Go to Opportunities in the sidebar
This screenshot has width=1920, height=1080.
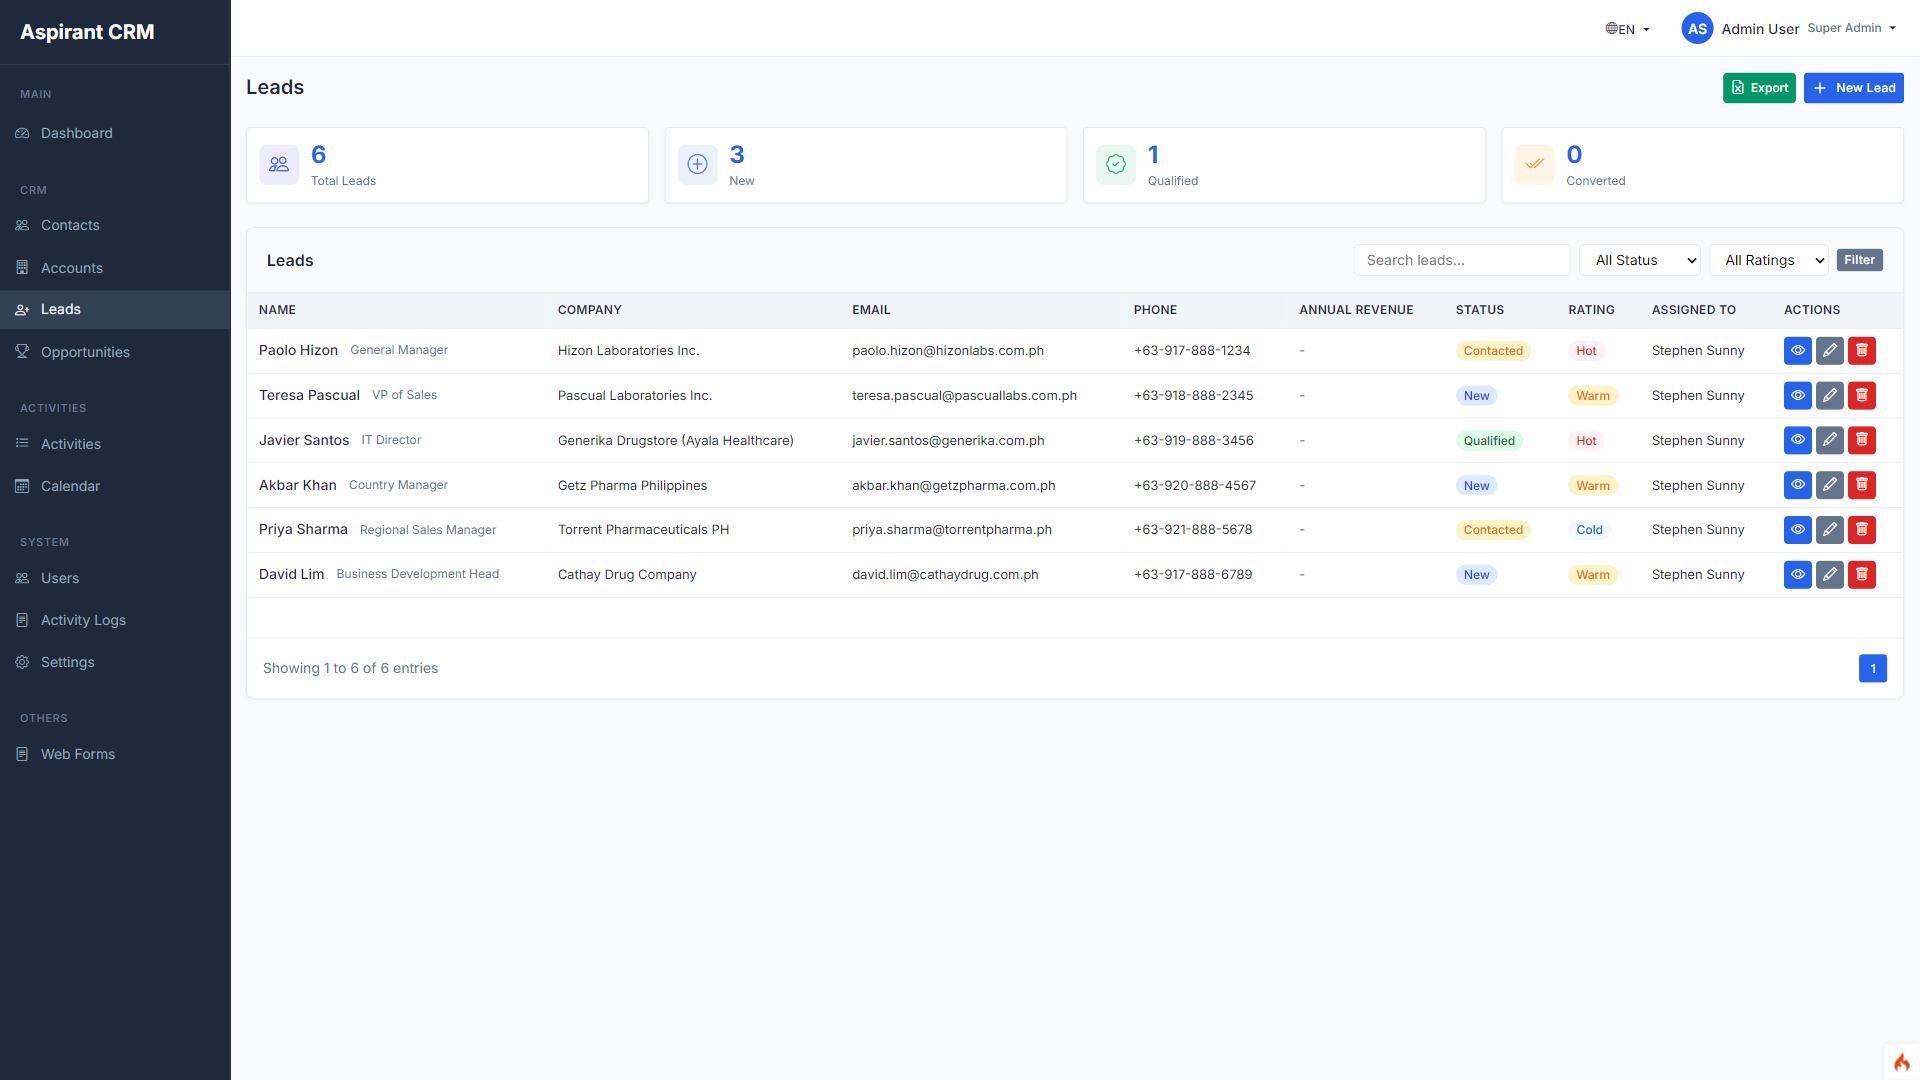click(x=85, y=352)
